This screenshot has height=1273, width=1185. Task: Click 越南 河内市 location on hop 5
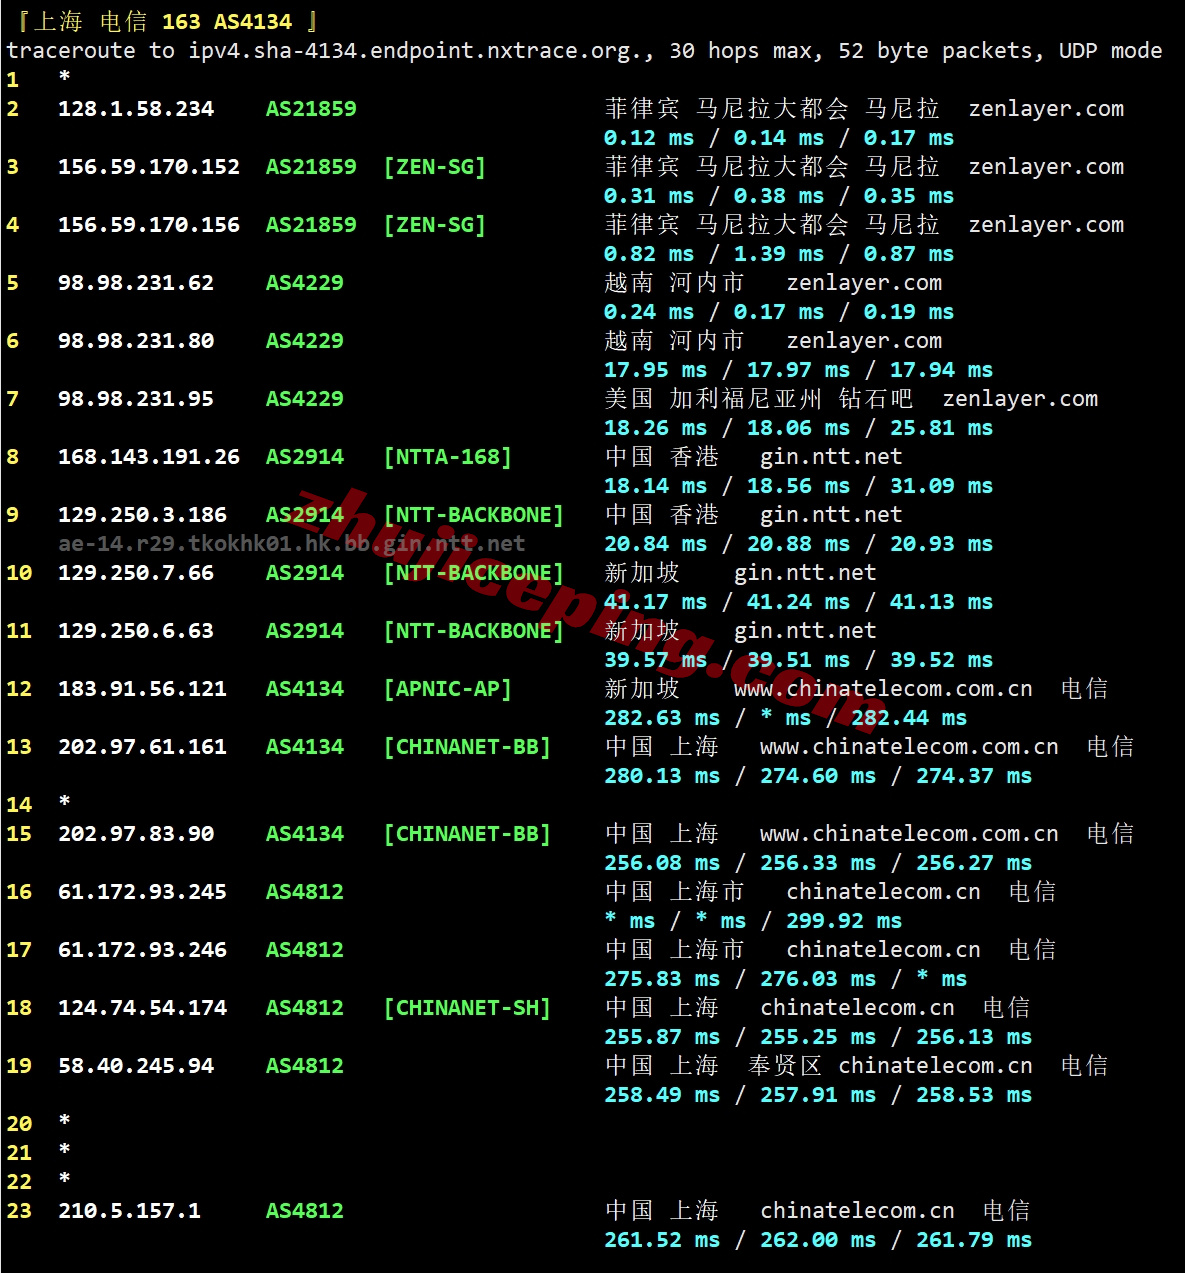674,283
